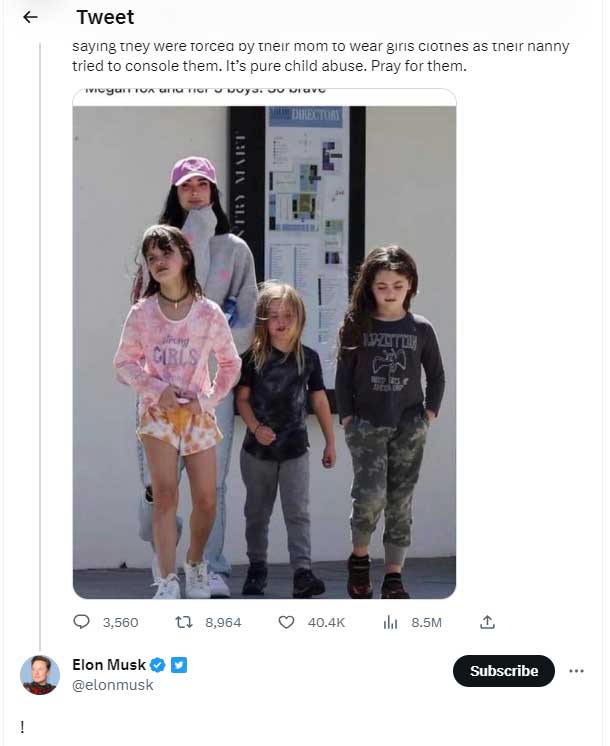This screenshot has width=610, height=746.
Task: Open the three-dot more options menu
Action: pos(576,671)
